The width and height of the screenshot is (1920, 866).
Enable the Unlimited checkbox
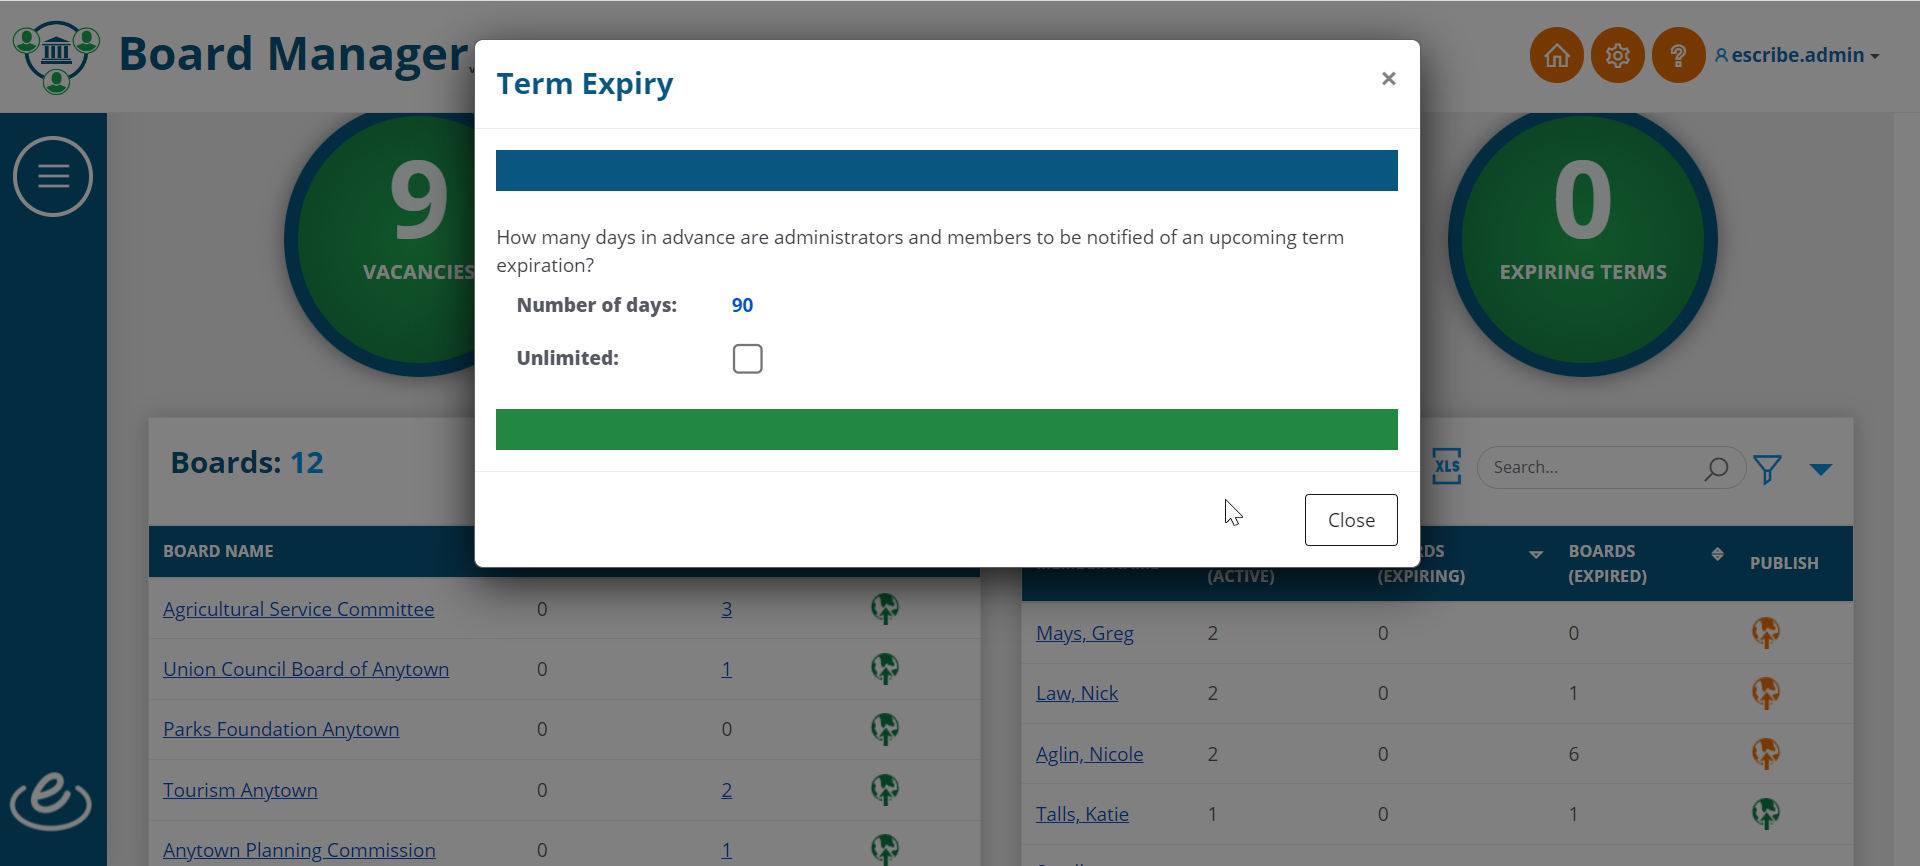point(747,359)
